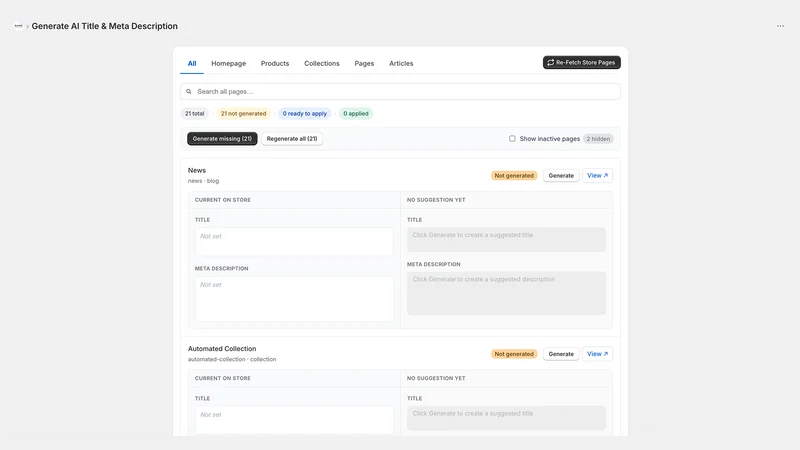Viewport: 800px width, 450px height.
Task: Click Automated Collection Not generated badge
Action: [x=514, y=354]
